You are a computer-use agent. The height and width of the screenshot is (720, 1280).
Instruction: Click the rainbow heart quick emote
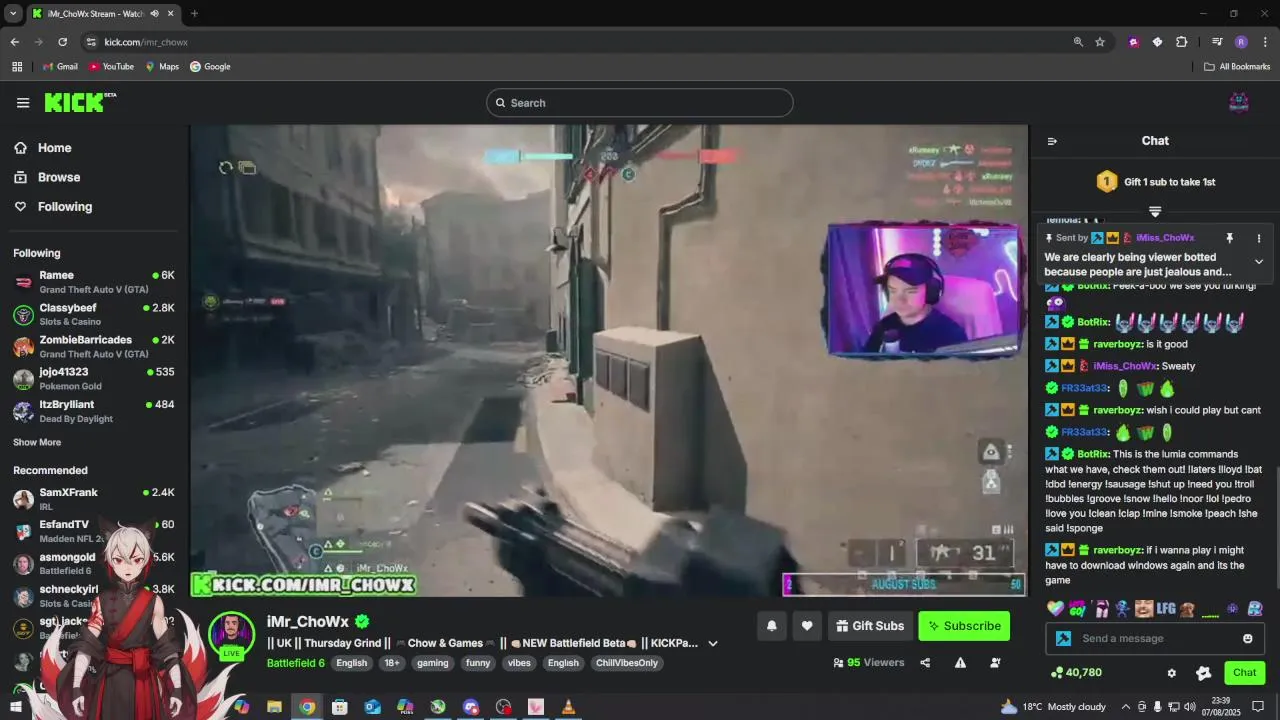click(1055, 608)
